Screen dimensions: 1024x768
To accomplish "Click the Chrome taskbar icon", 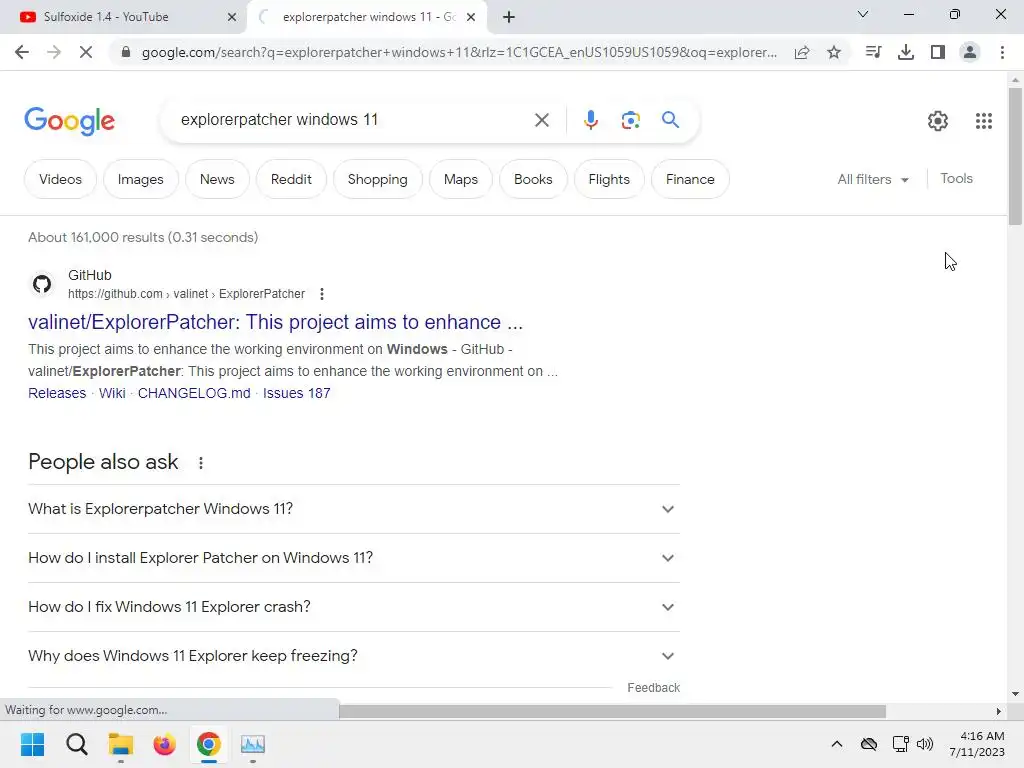I will point(208,744).
